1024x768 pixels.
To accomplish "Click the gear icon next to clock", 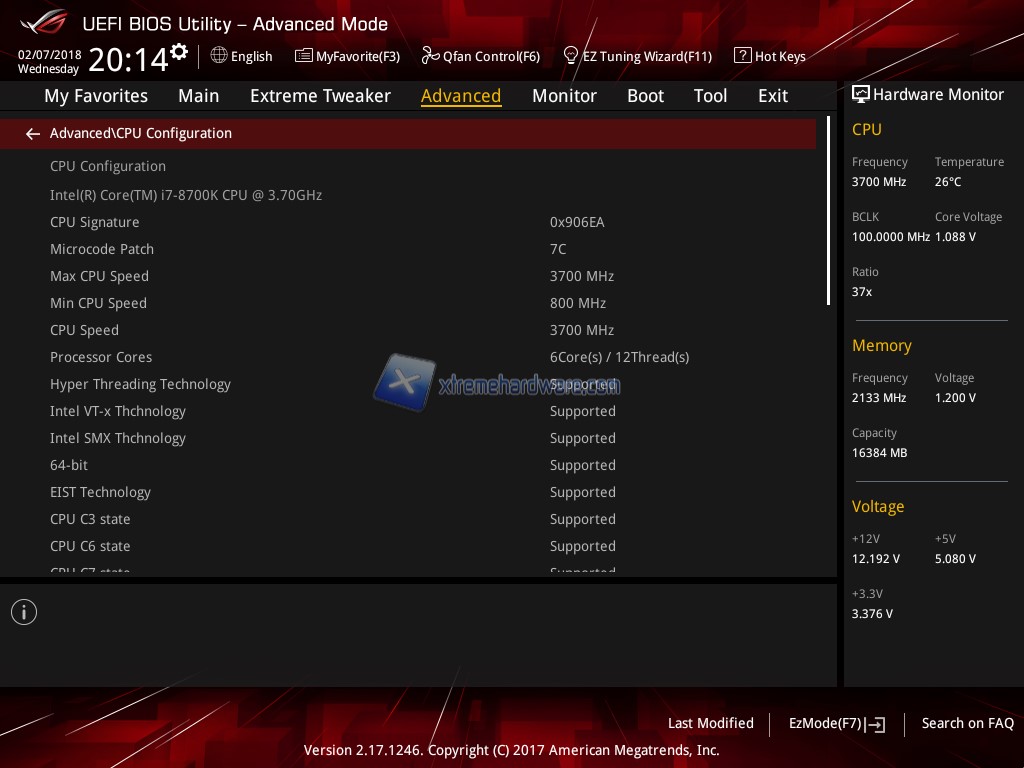I will coord(179,51).
